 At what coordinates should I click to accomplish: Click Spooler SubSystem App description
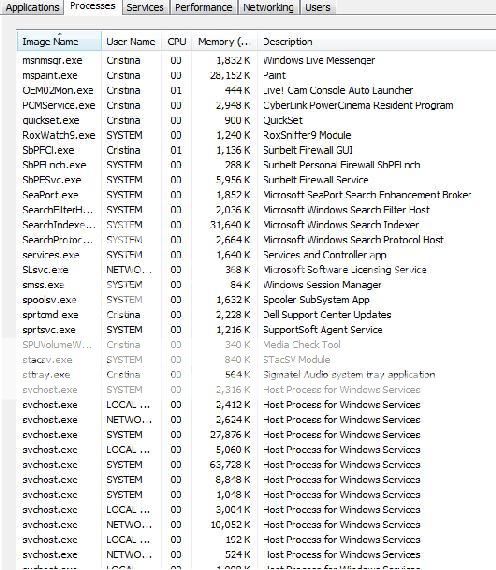316,300
